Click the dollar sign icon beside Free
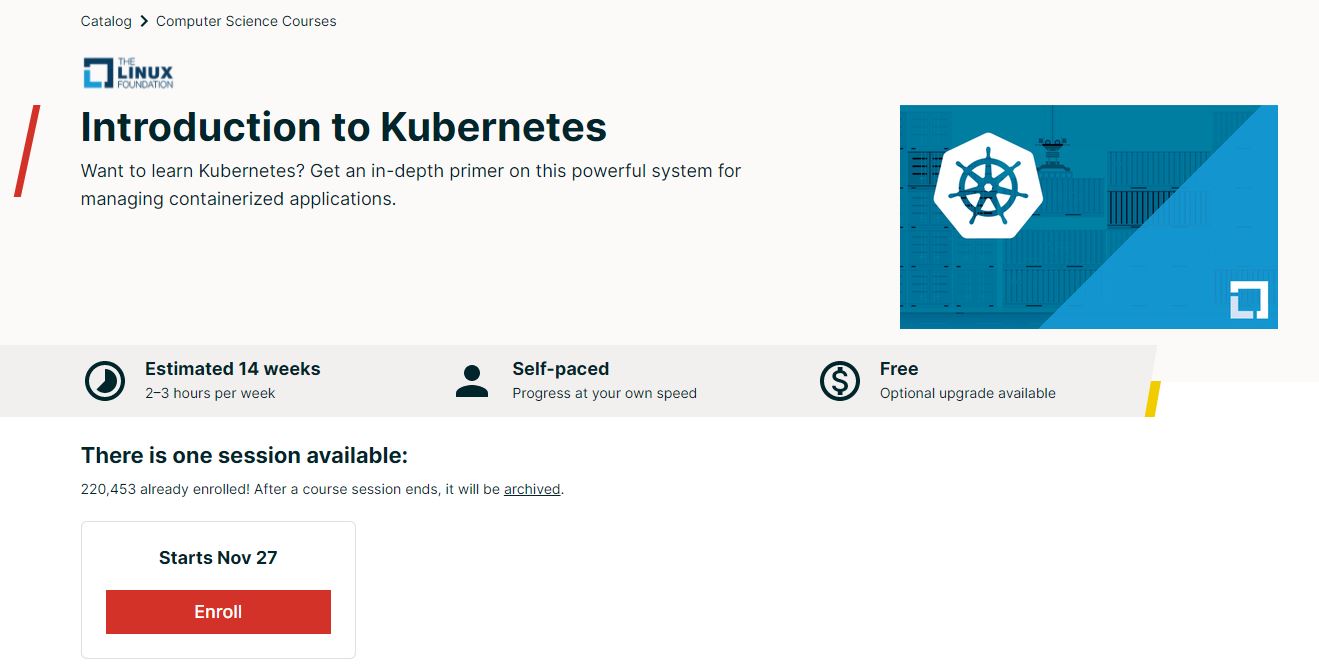The height and width of the screenshot is (670, 1319). (x=839, y=381)
